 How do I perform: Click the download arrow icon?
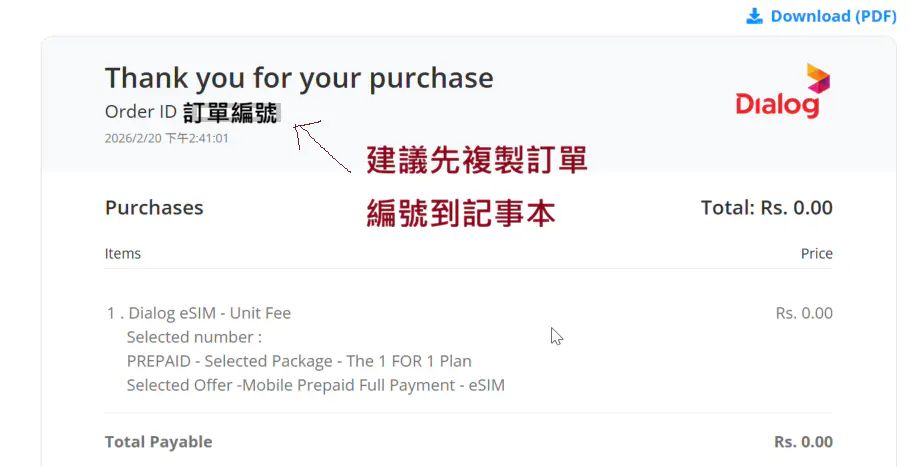754,16
